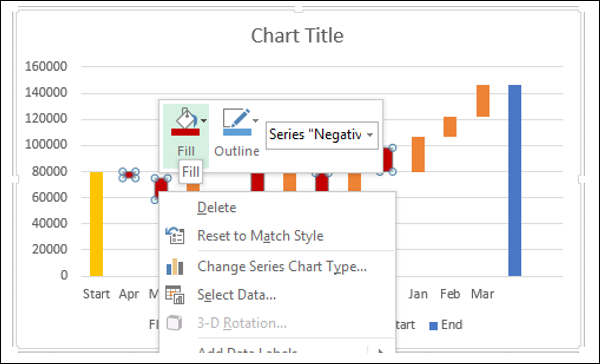This screenshot has width=600, height=364.
Task: Click the 3-D Rotation cube icon
Action: pyautogui.click(x=174, y=323)
